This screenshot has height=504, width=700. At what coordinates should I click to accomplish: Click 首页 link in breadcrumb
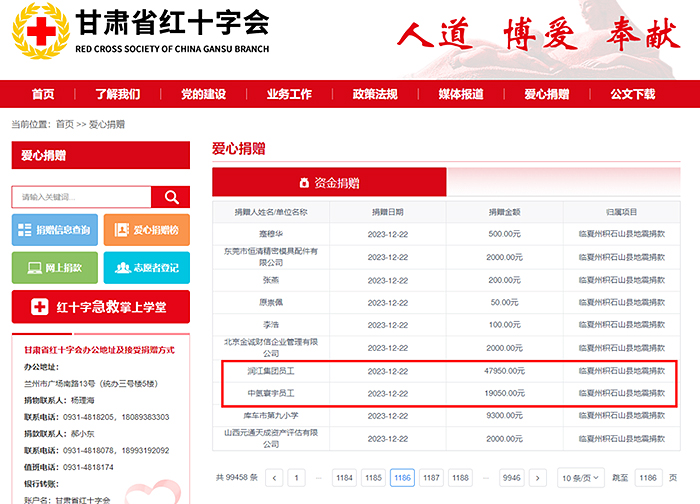tap(64, 124)
